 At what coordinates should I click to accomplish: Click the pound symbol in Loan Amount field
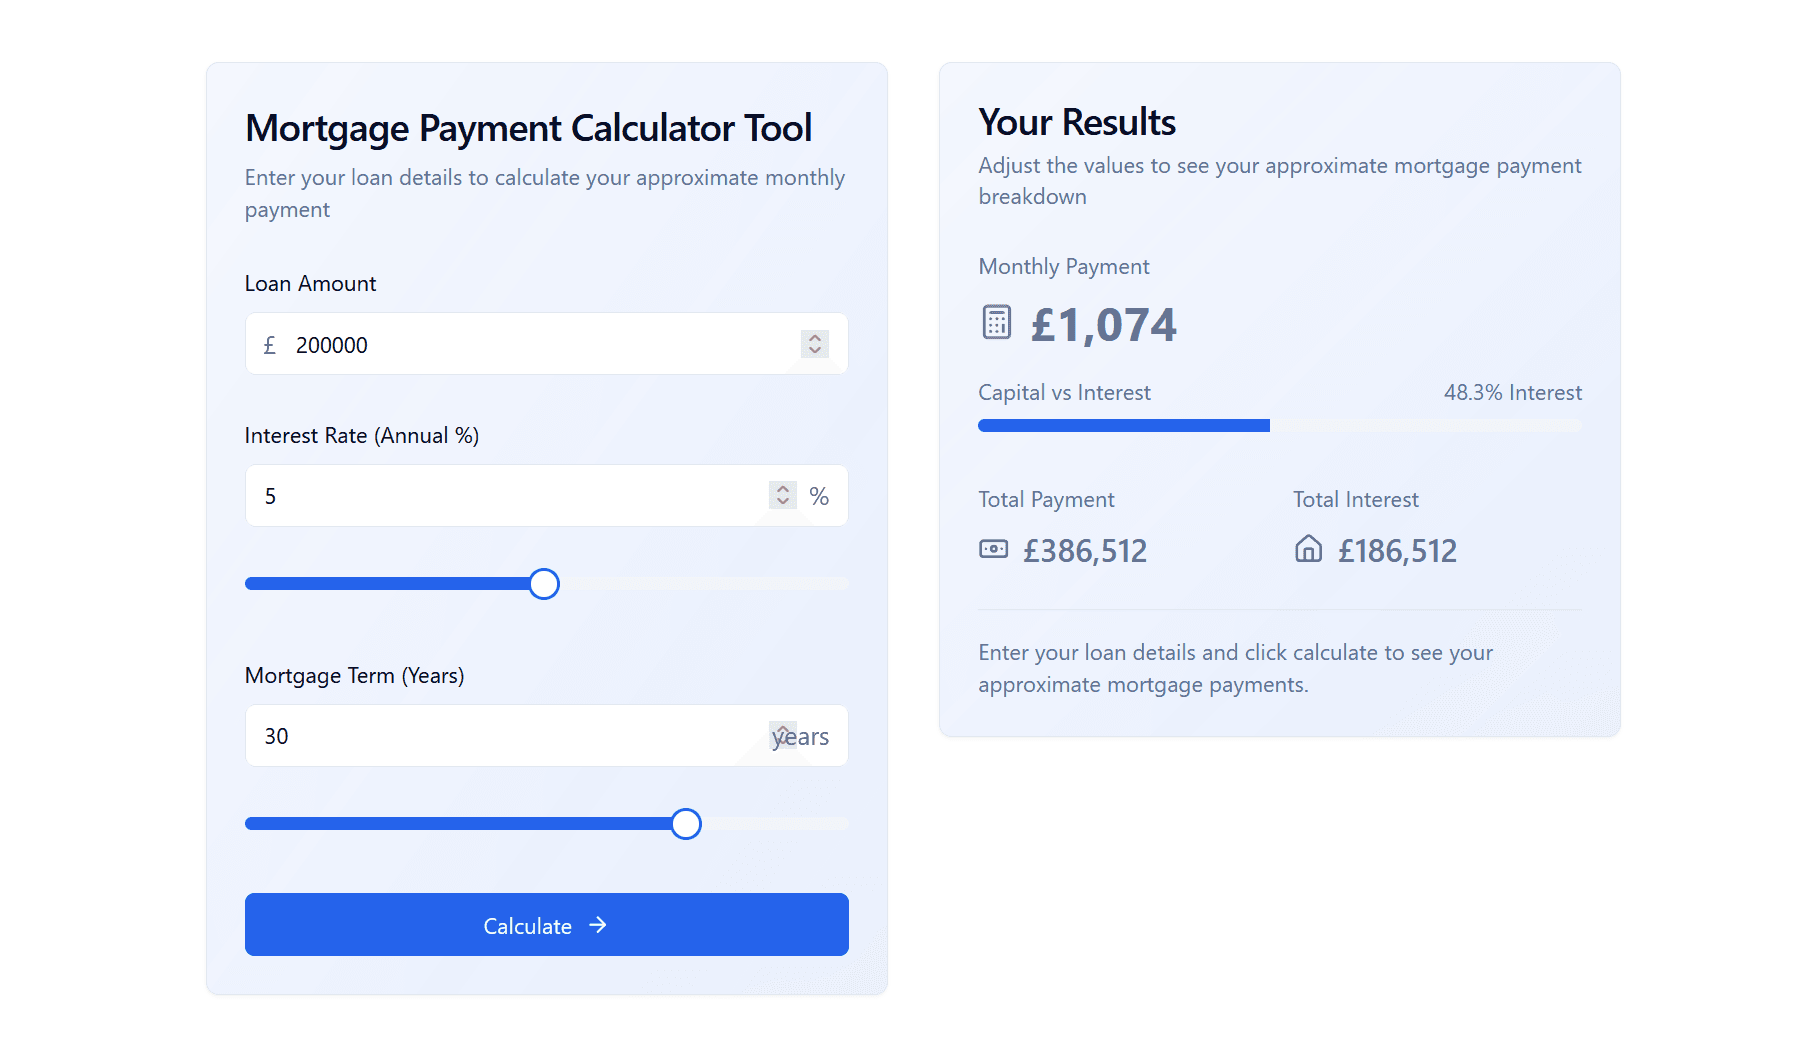(x=269, y=345)
